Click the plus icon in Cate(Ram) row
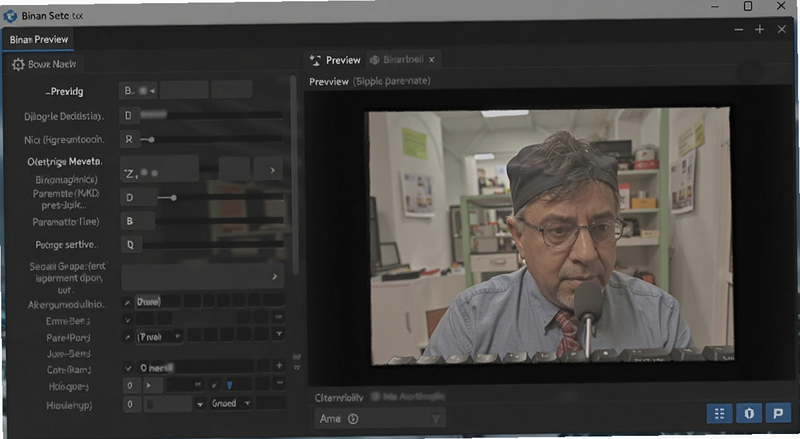Image resolution: width=800 pixels, height=439 pixels. (x=279, y=365)
